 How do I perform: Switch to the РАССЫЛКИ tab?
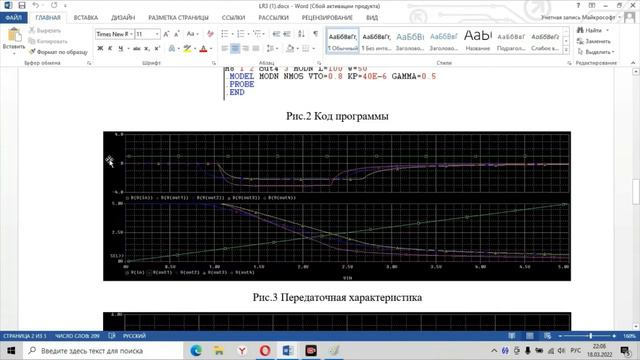tap(273, 18)
